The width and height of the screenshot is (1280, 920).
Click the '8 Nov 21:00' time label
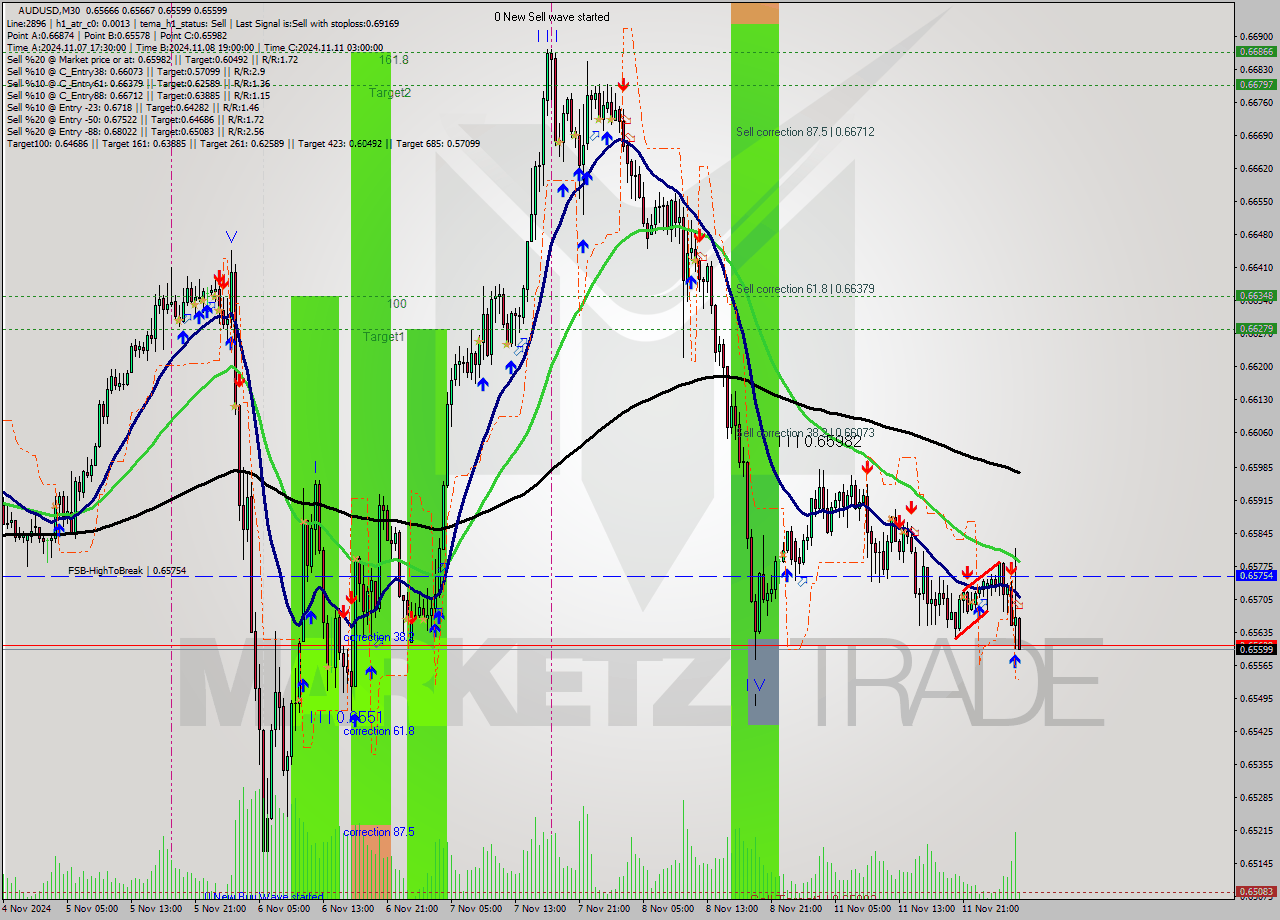pyautogui.click(x=796, y=909)
